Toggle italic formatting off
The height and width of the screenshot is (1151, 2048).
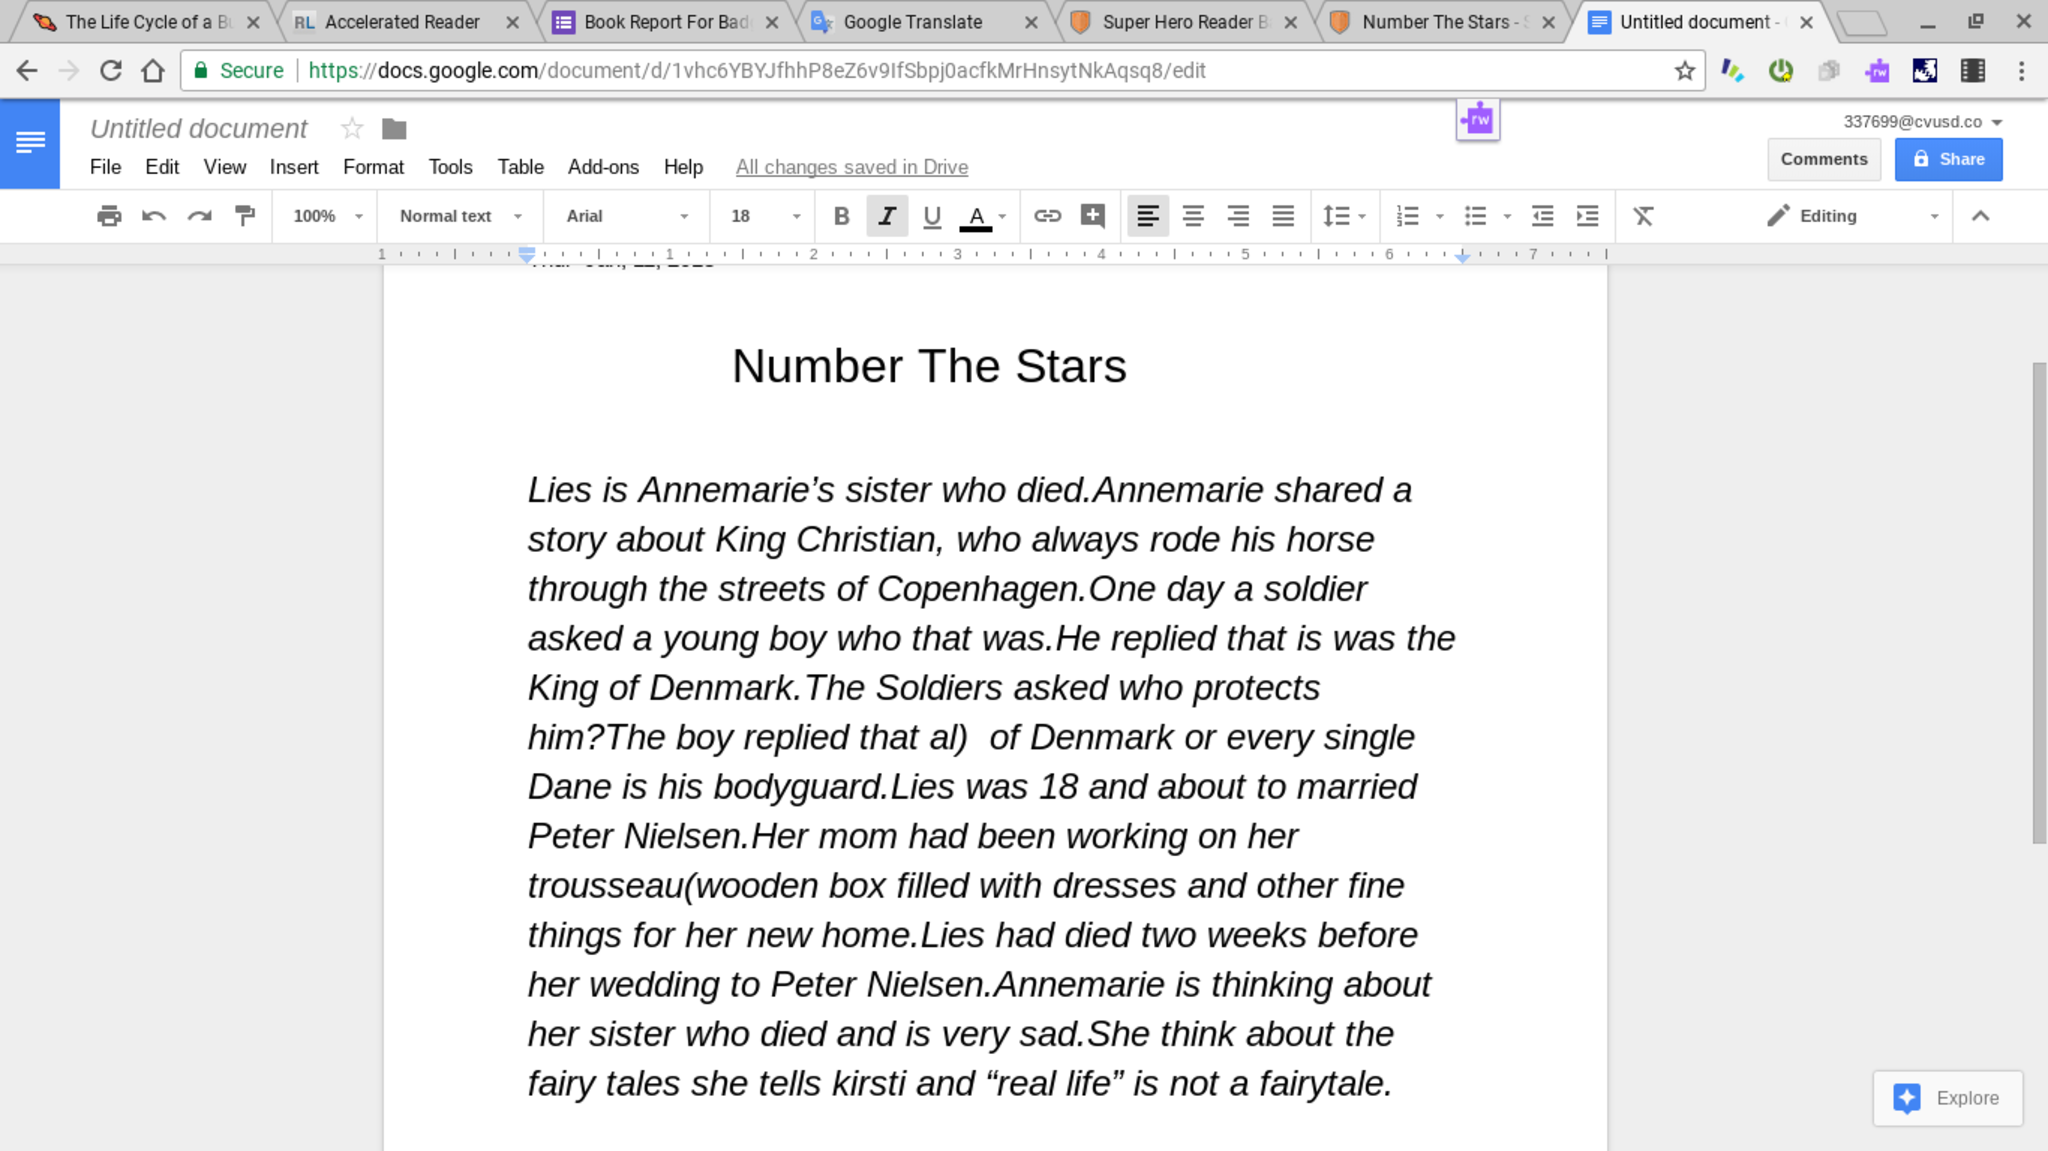point(886,216)
